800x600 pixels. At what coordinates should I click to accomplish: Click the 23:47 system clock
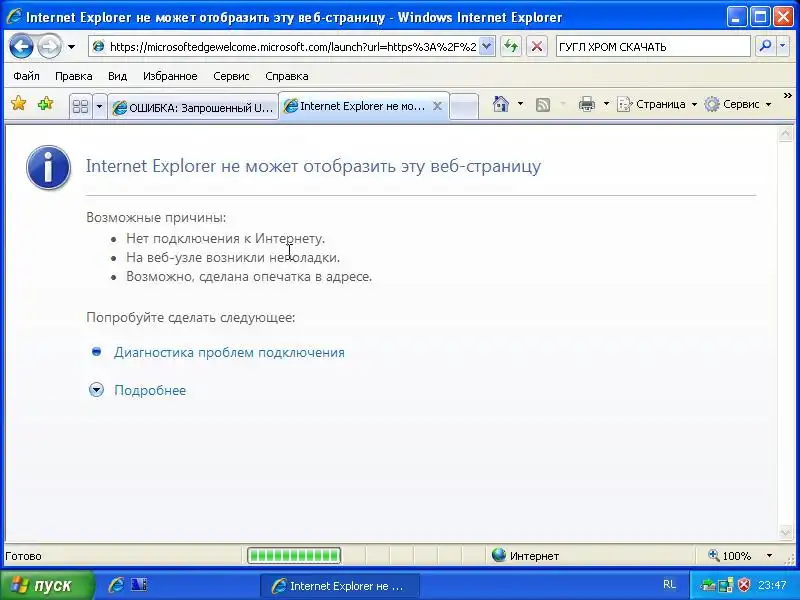772,585
